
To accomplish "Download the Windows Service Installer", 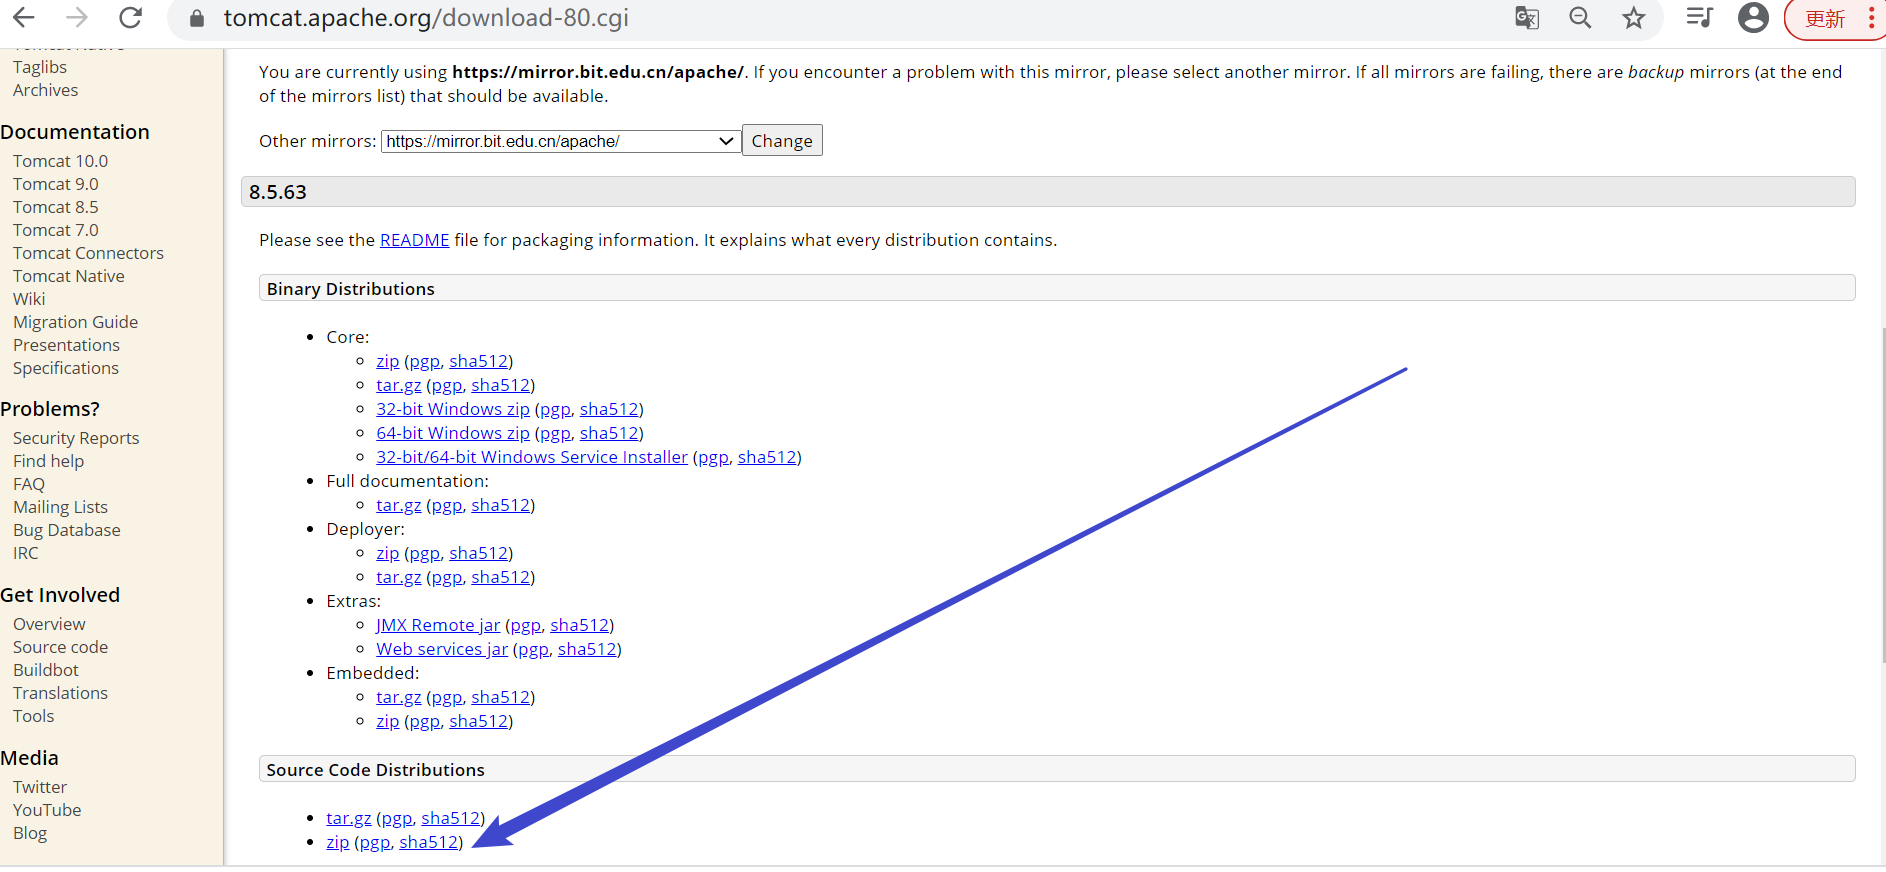I will 531,457.
